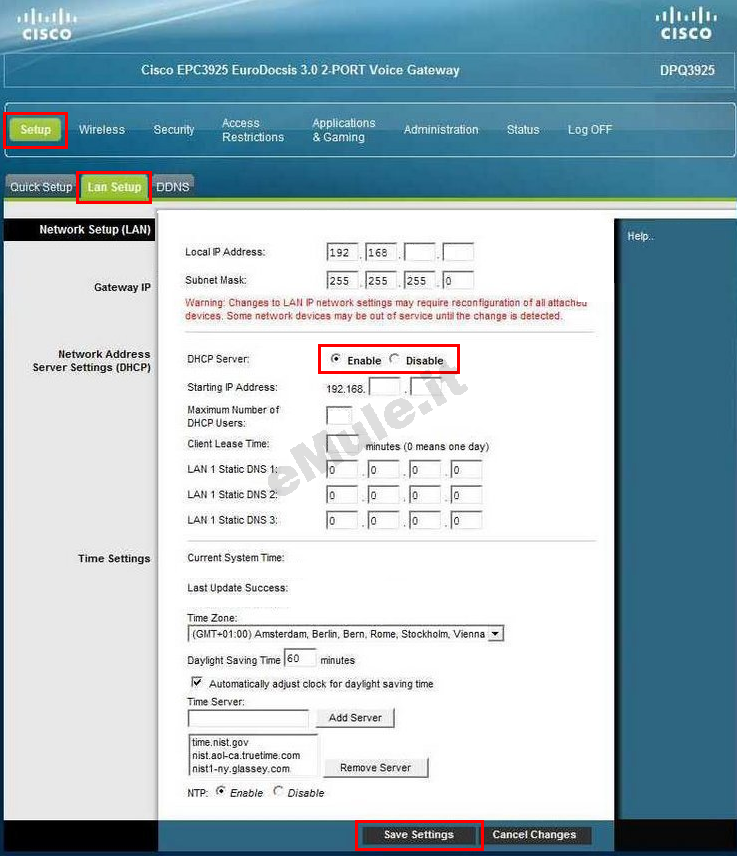Click Maximum Number of DHCP Users field

tap(339, 415)
